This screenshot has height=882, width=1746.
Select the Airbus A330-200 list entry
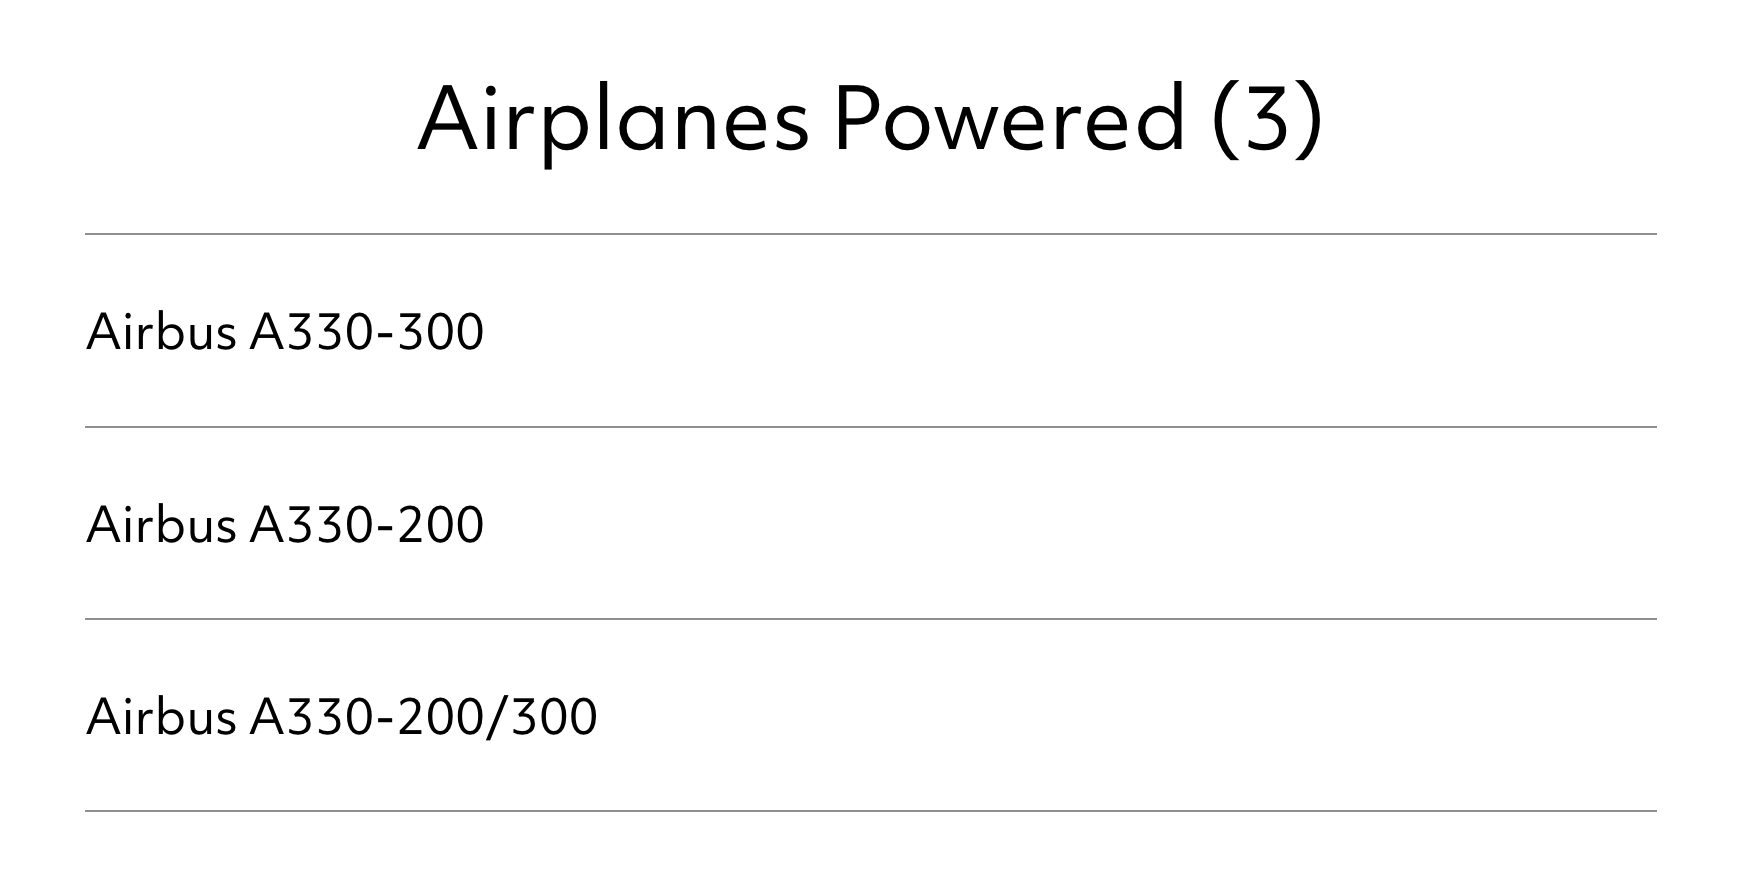pos(870,523)
